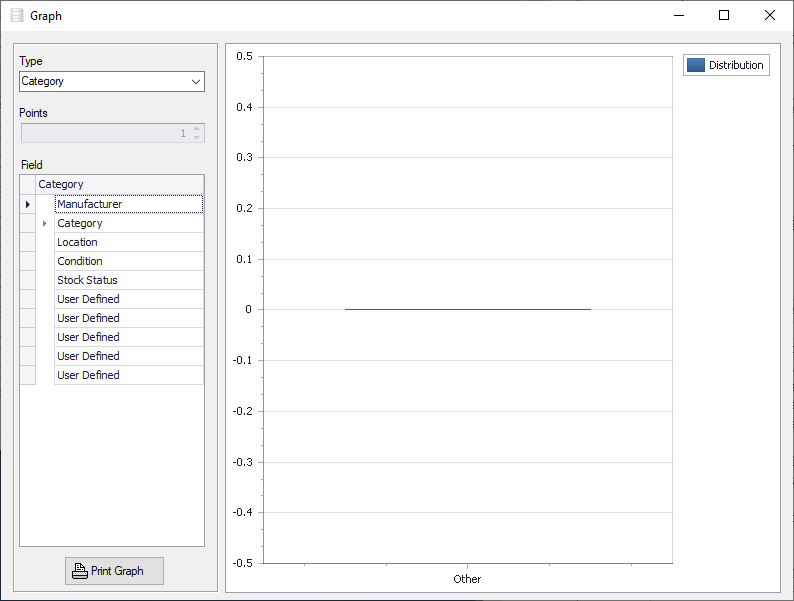Click the Type label
Viewport: 794px width, 601px height.
tap(31, 61)
